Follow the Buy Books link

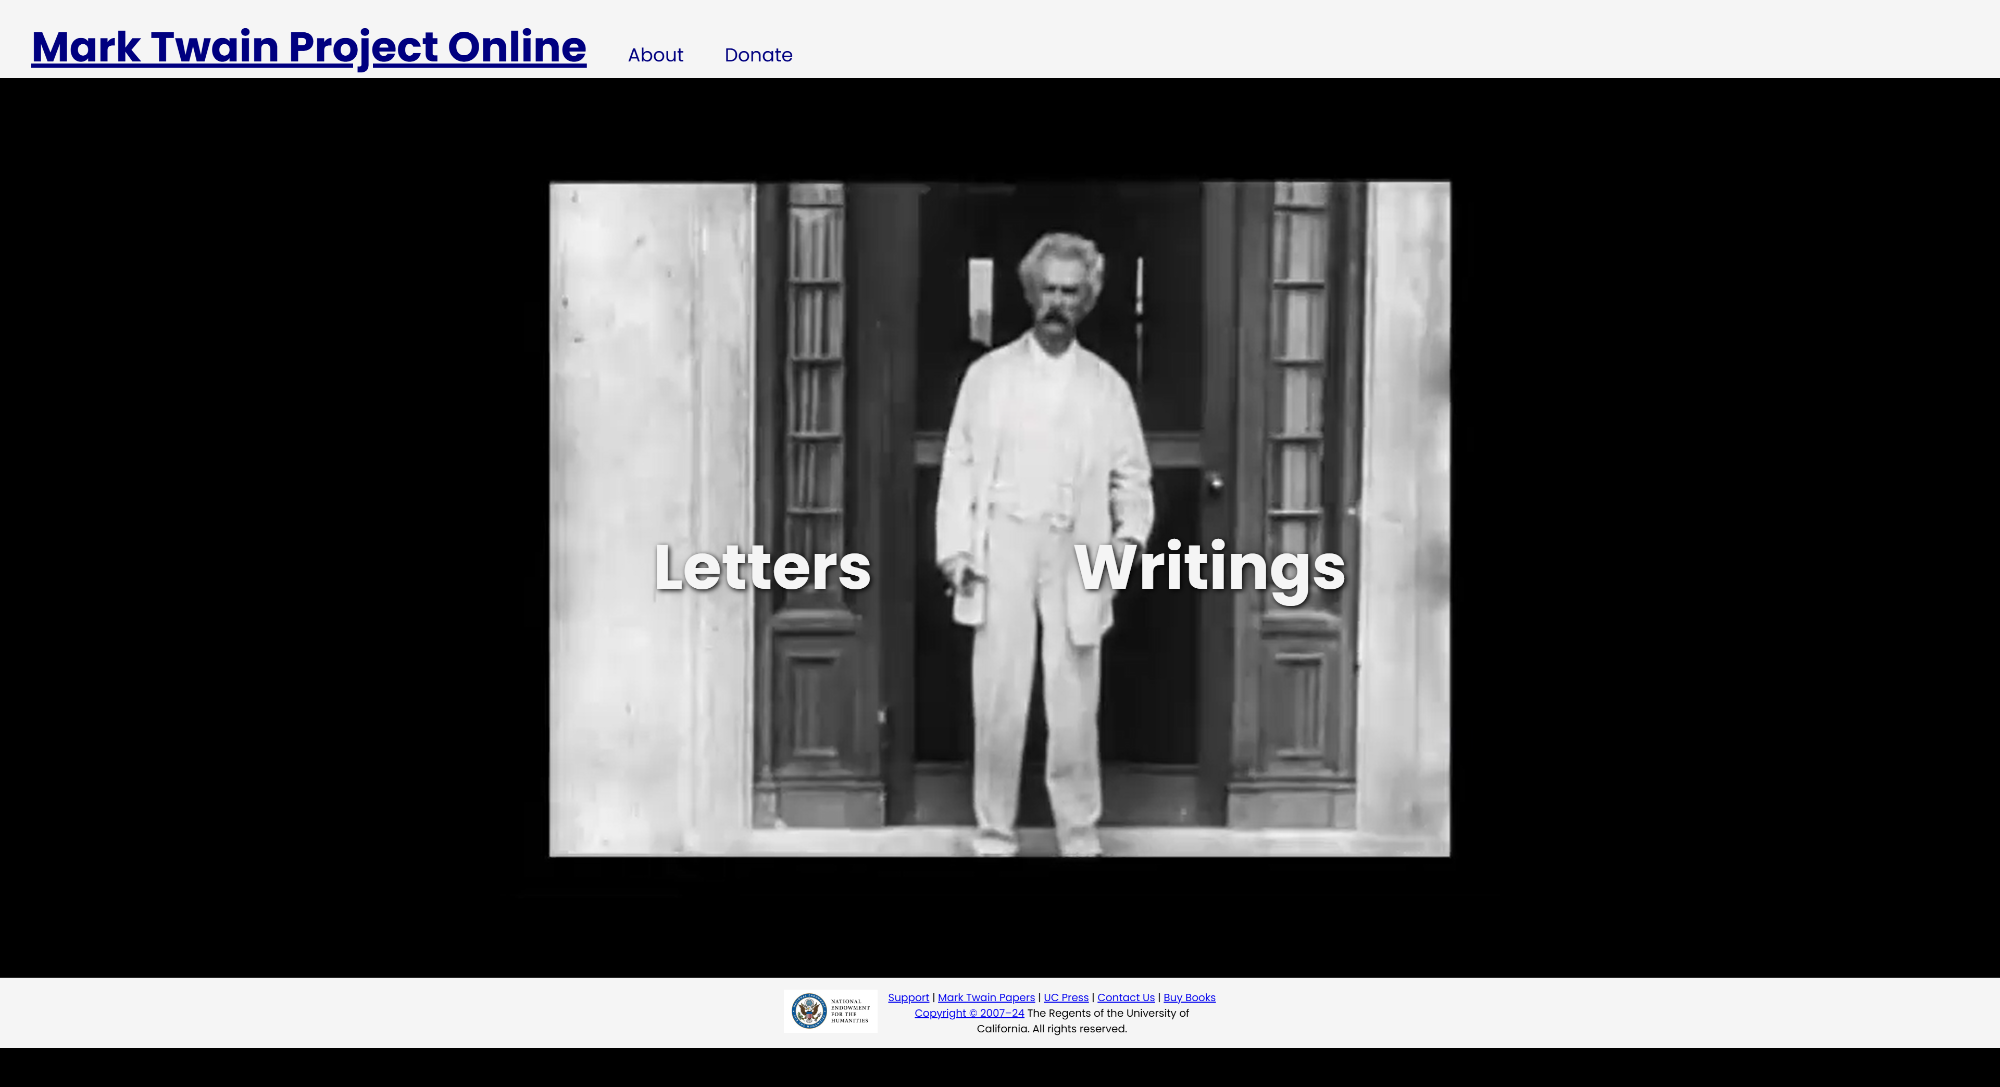click(x=1189, y=997)
